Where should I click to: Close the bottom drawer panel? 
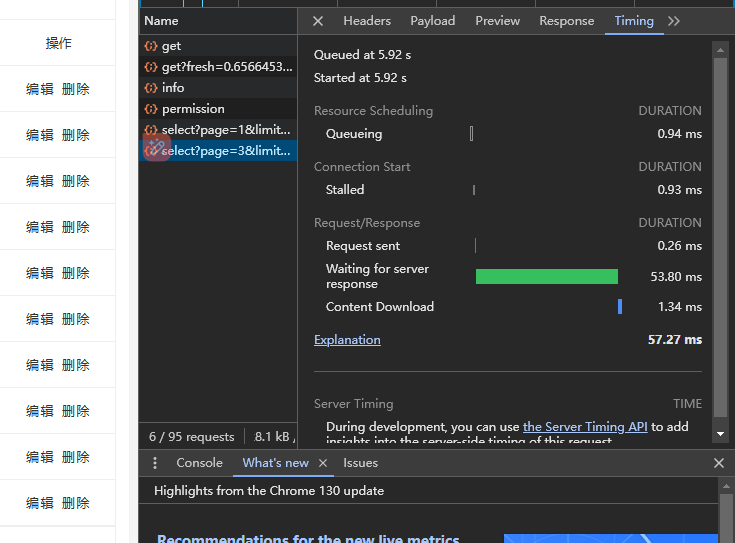click(719, 463)
